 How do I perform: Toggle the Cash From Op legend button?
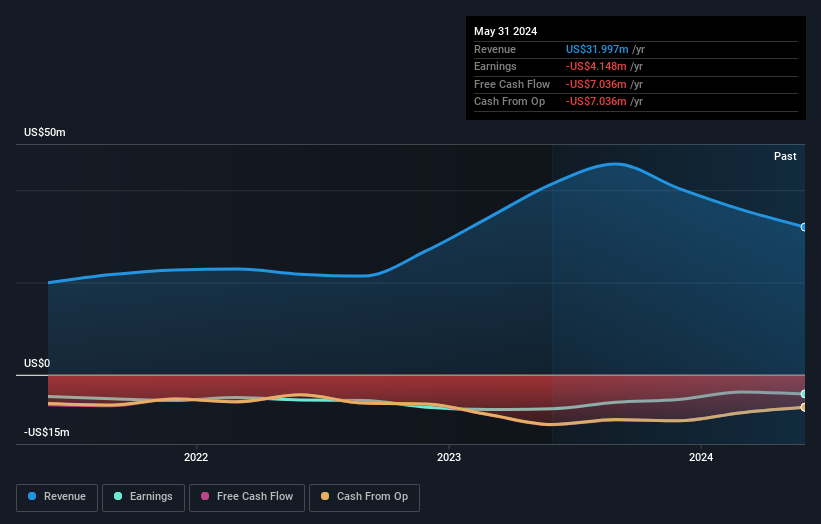364,497
